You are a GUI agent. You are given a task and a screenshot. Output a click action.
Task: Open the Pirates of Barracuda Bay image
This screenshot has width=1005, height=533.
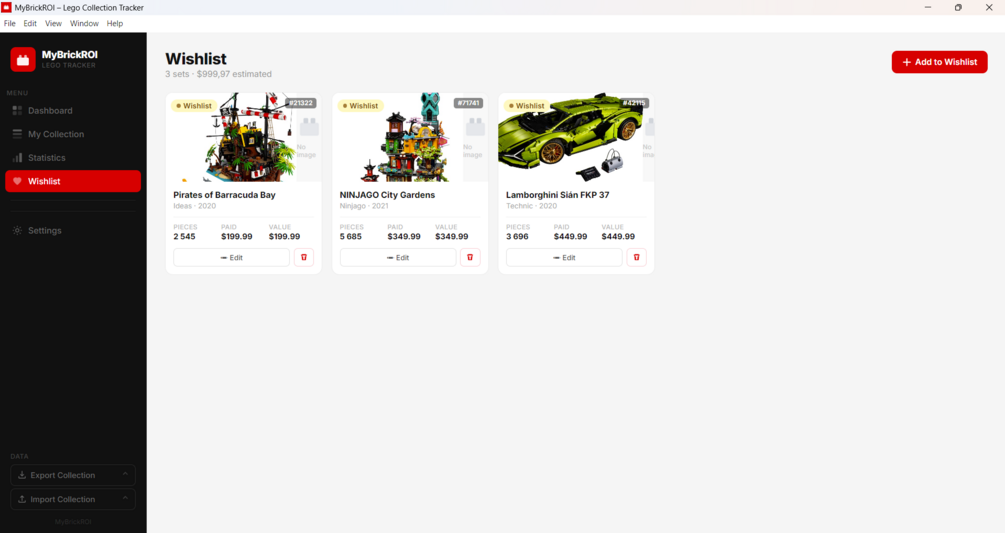244,137
